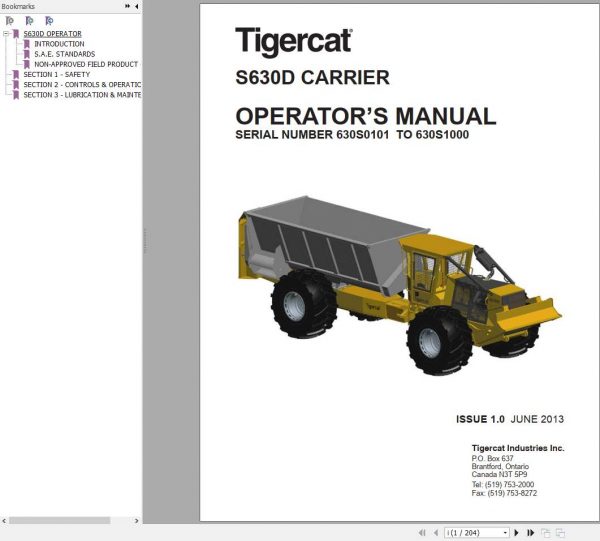Click the third bookmark toolbar icon
This screenshot has height=541, width=600.
pos(49,21)
